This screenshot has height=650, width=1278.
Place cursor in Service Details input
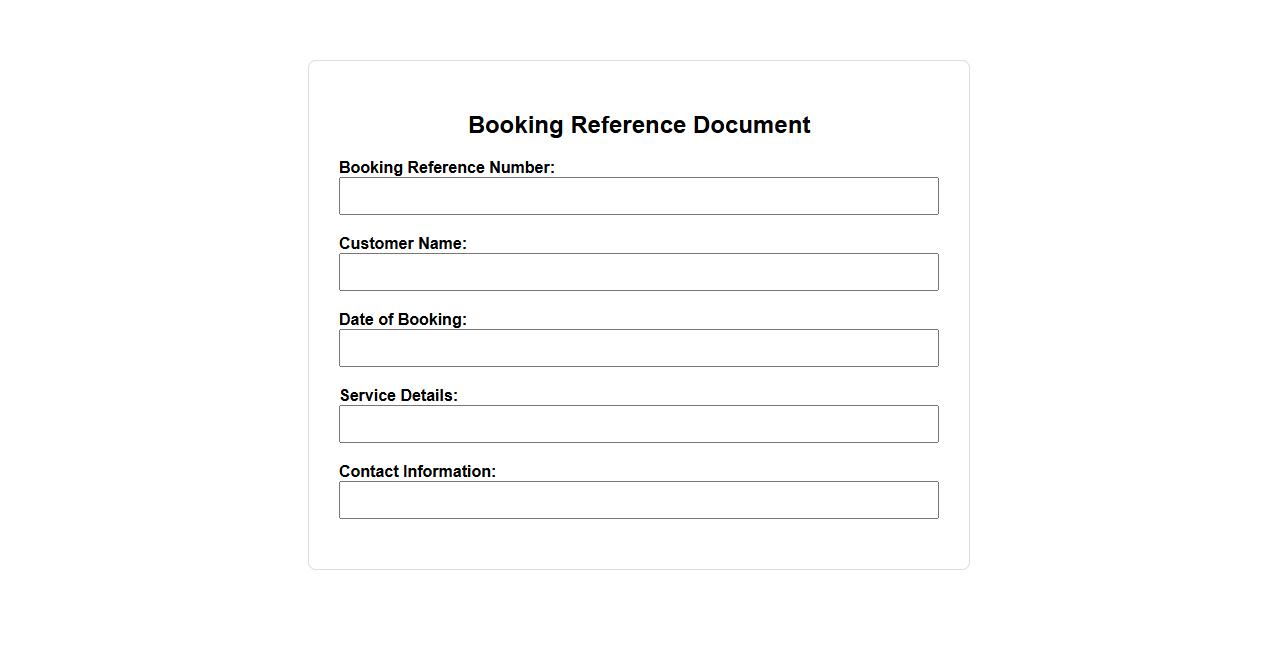[x=638, y=424]
